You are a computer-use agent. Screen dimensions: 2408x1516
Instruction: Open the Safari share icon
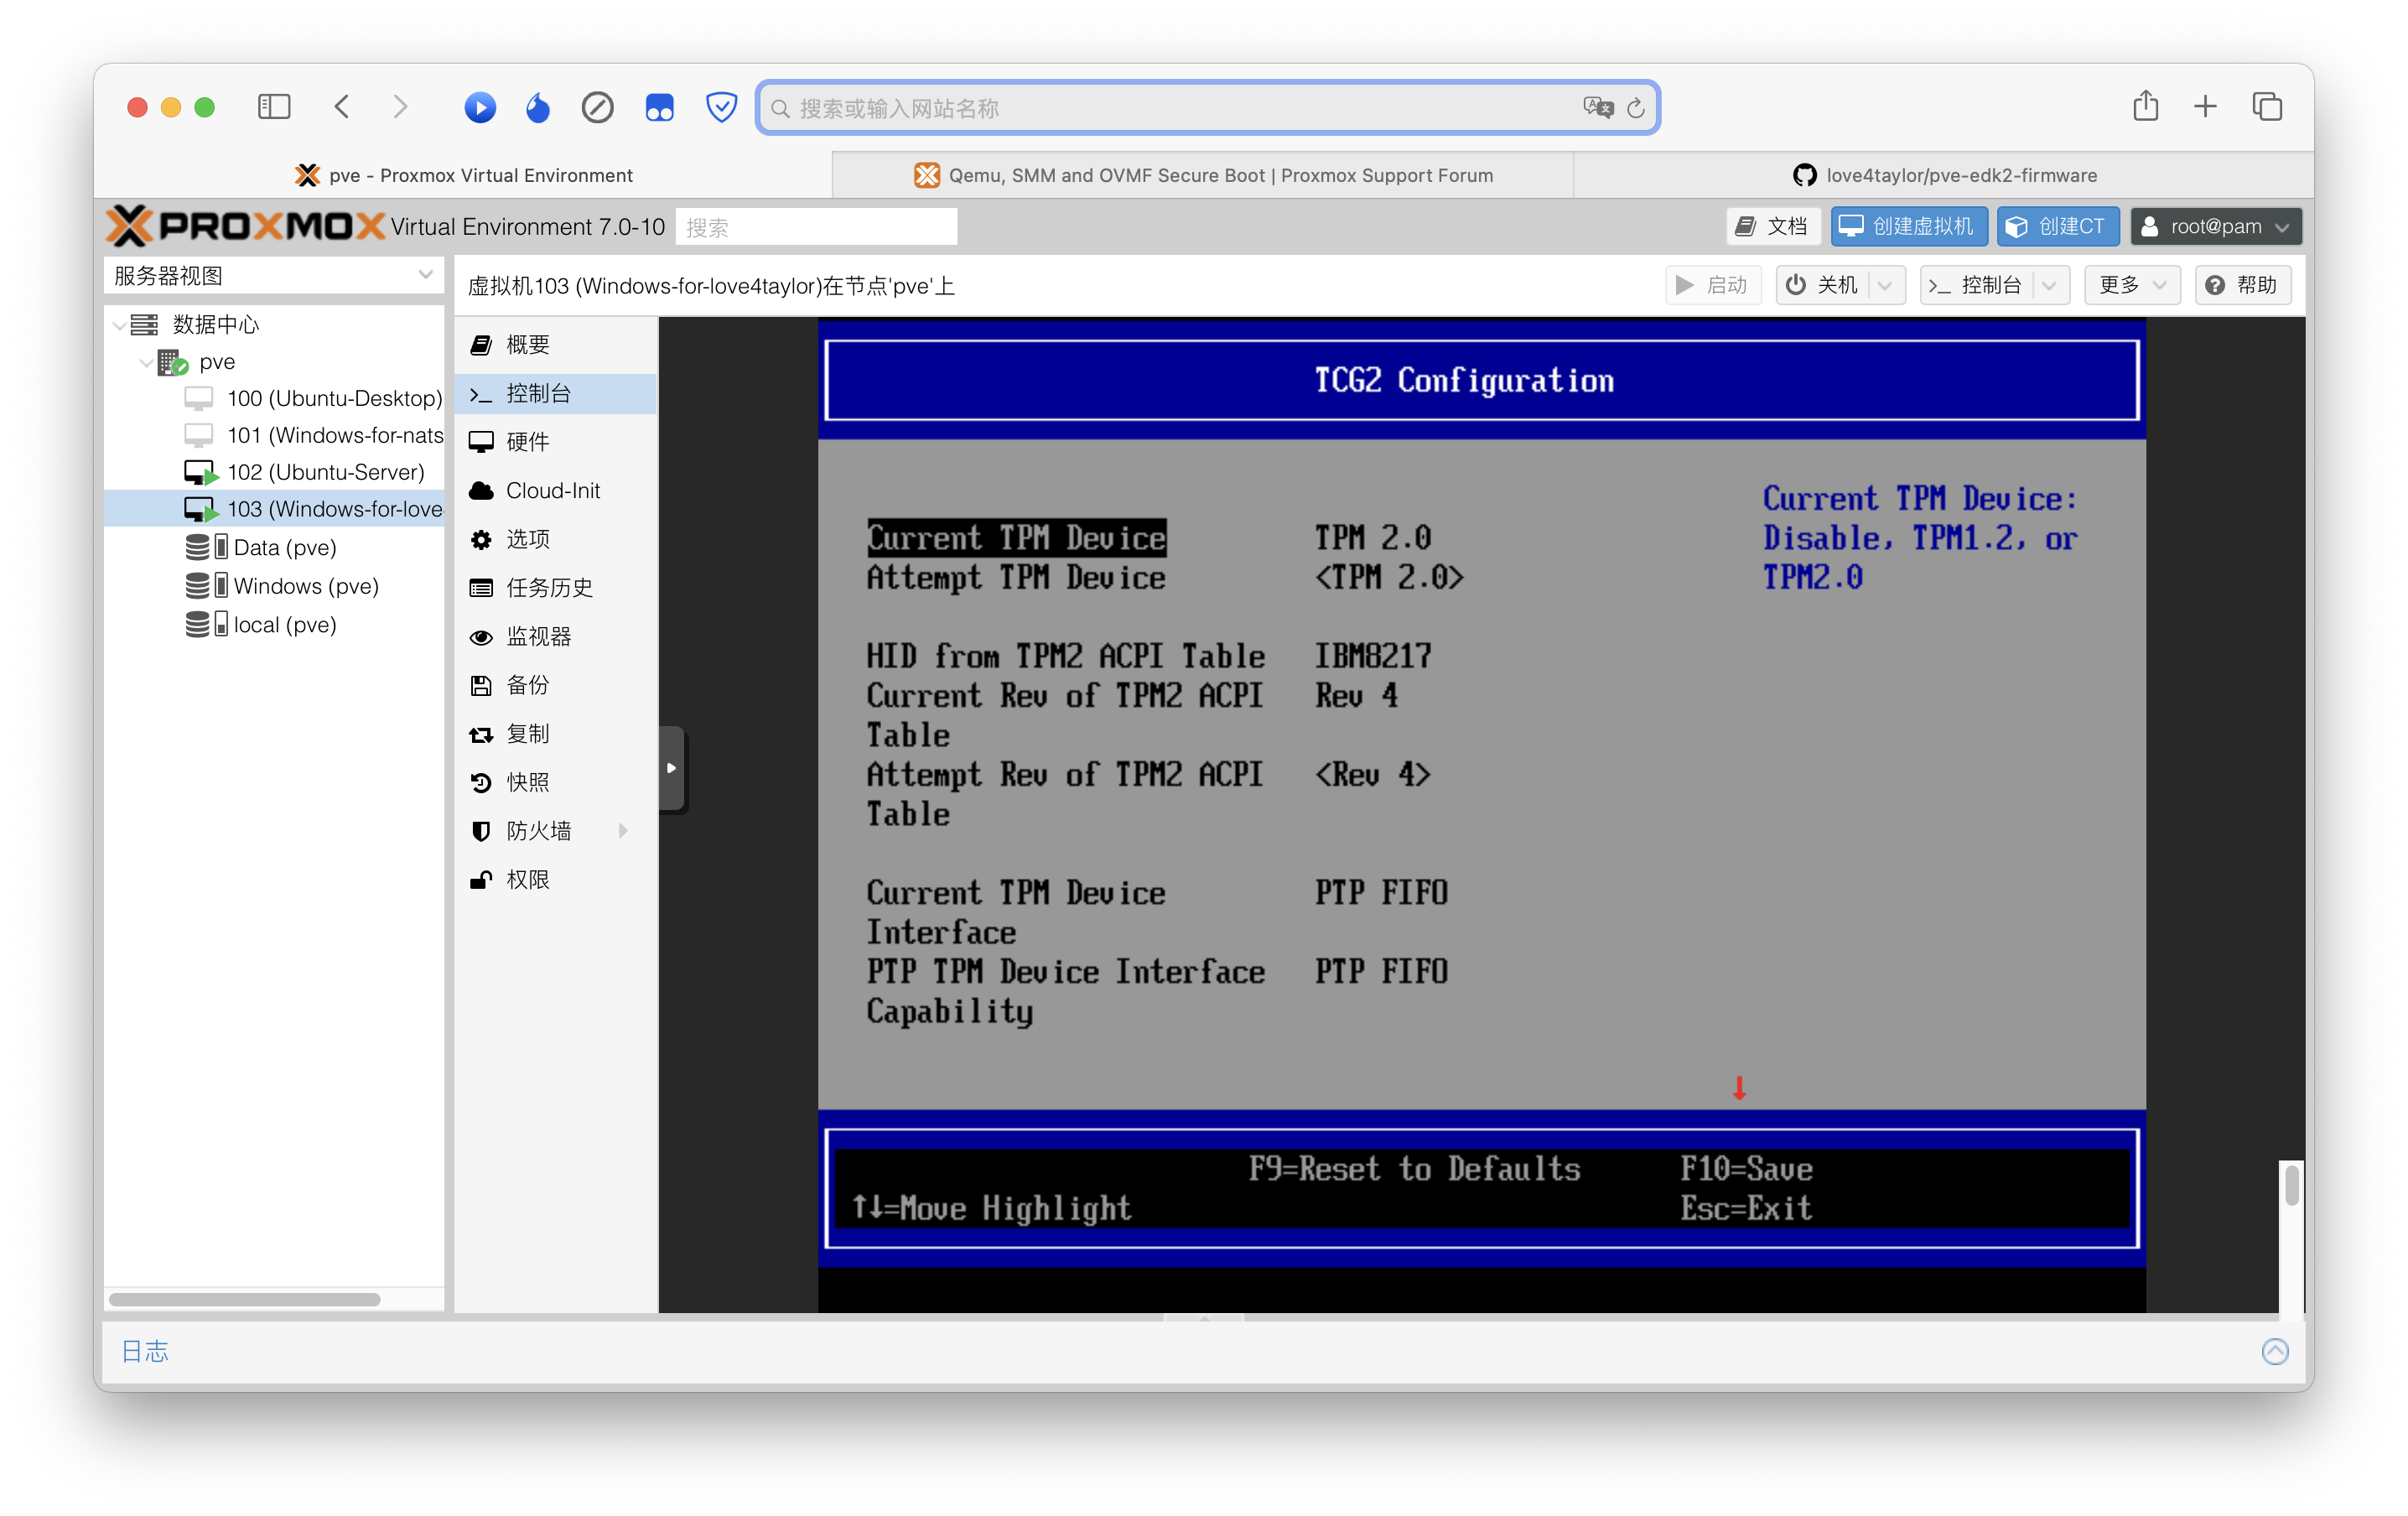click(2145, 106)
